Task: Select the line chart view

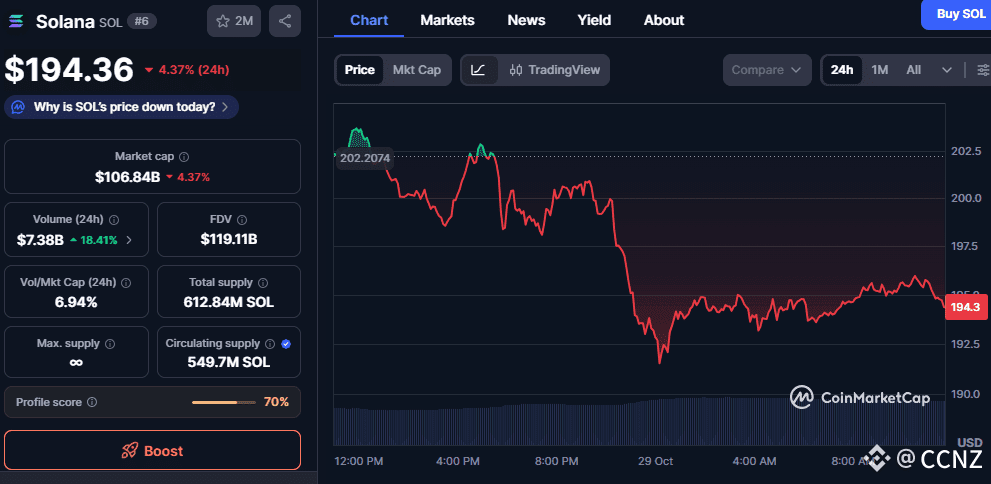Action: (479, 70)
